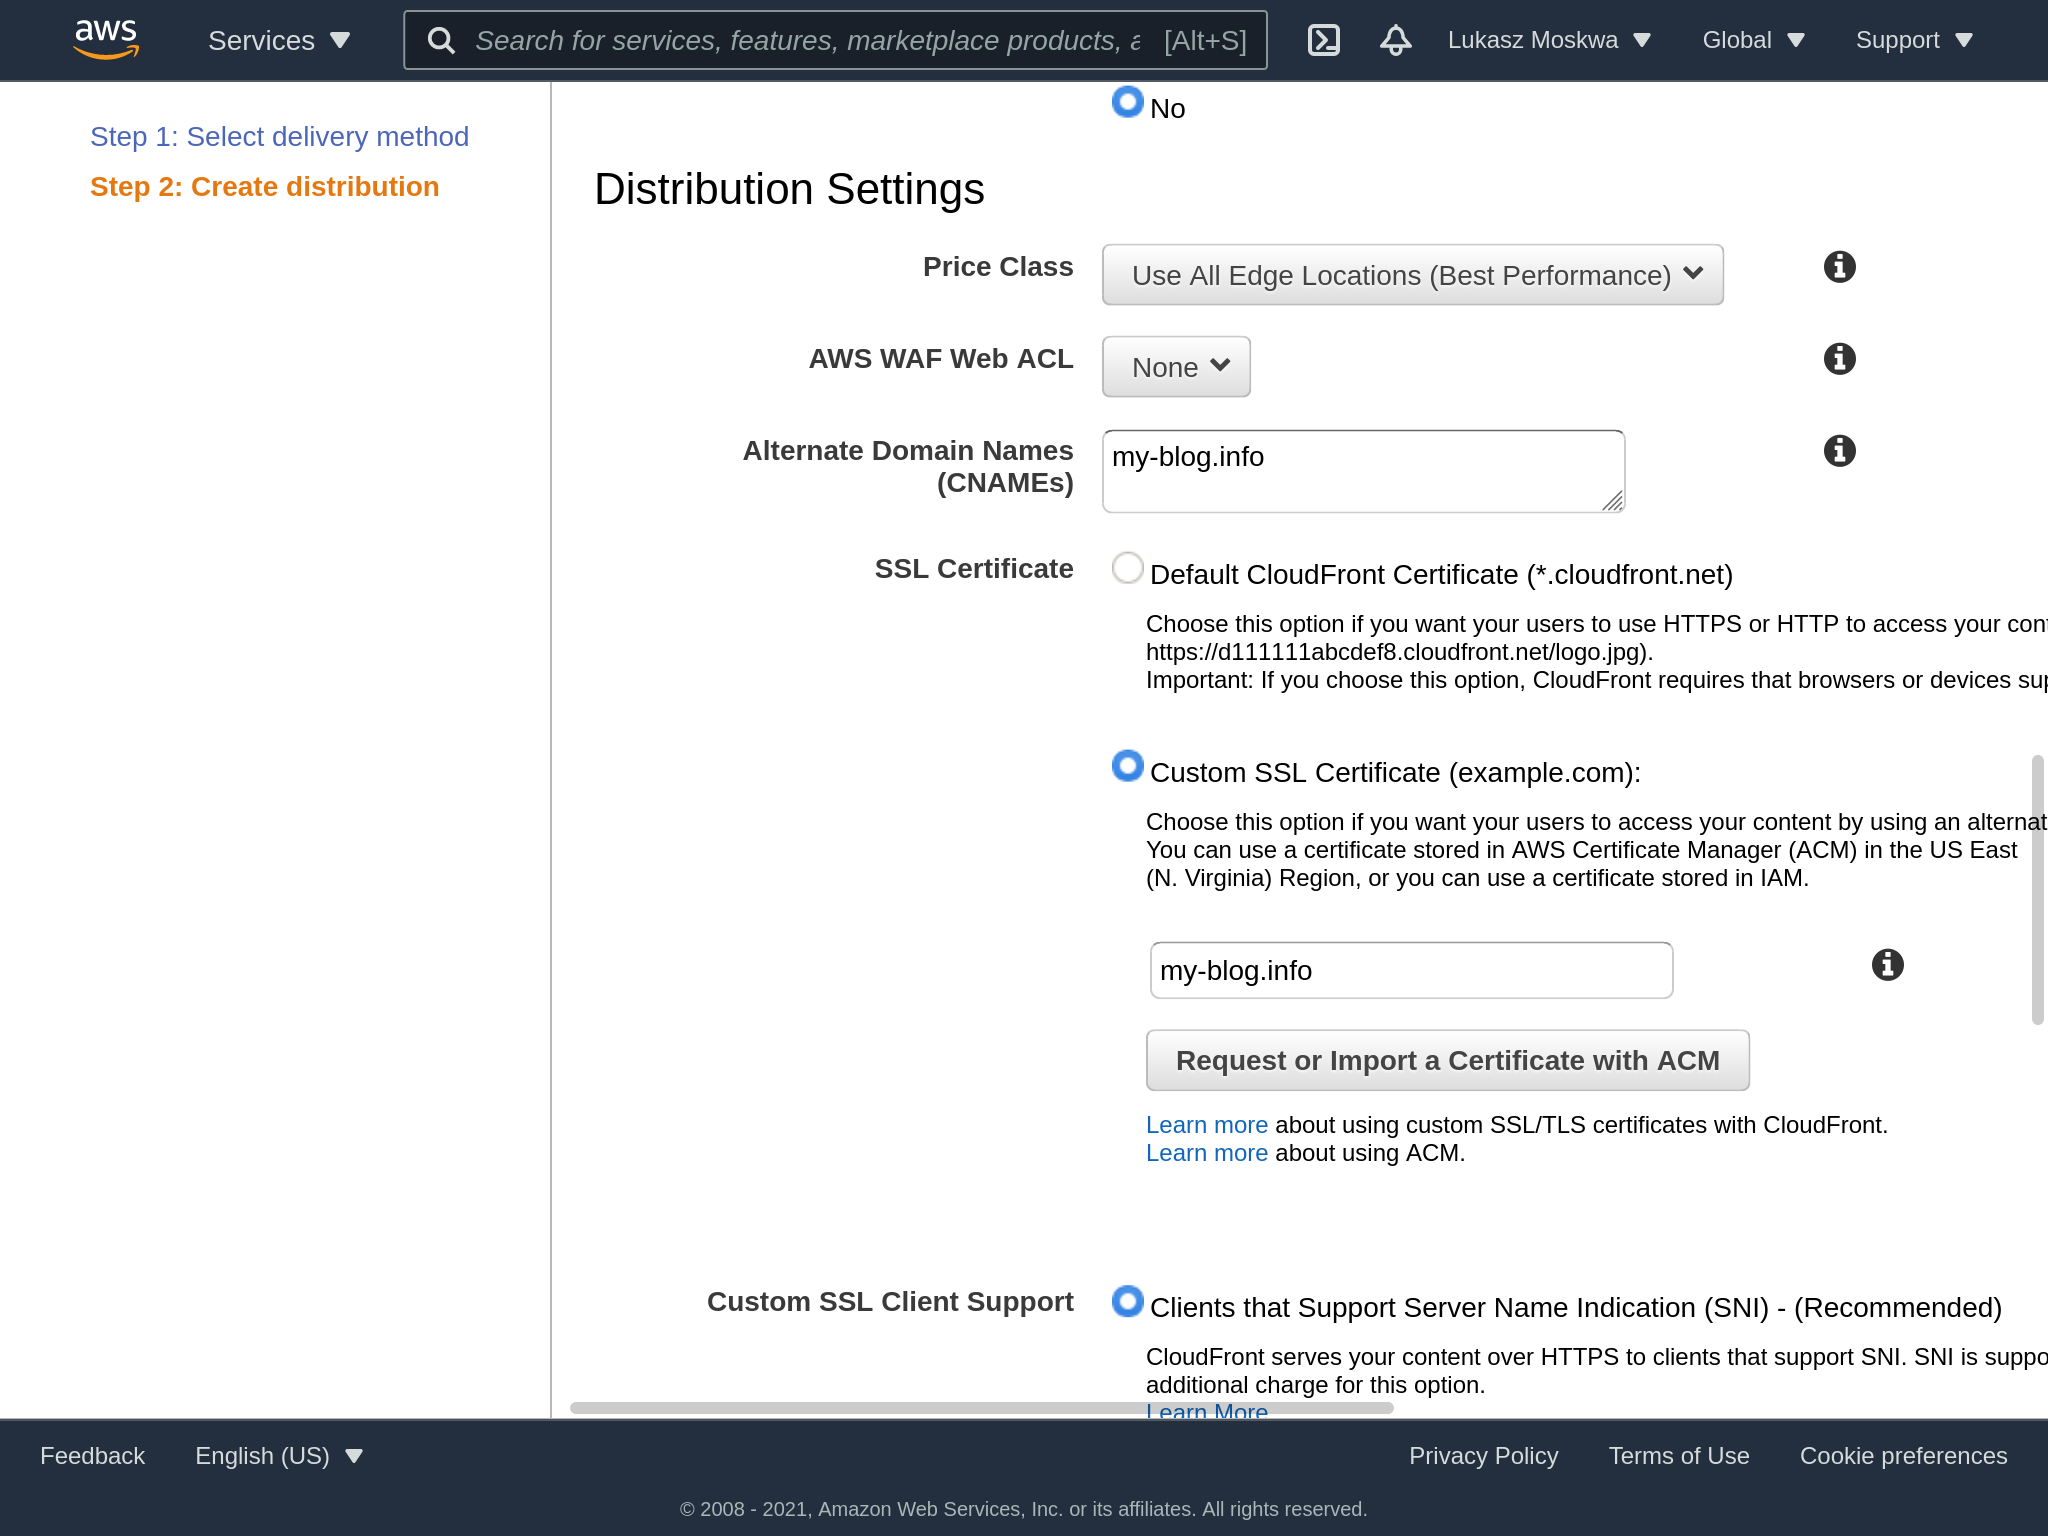Open the Services menu

click(x=279, y=40)
